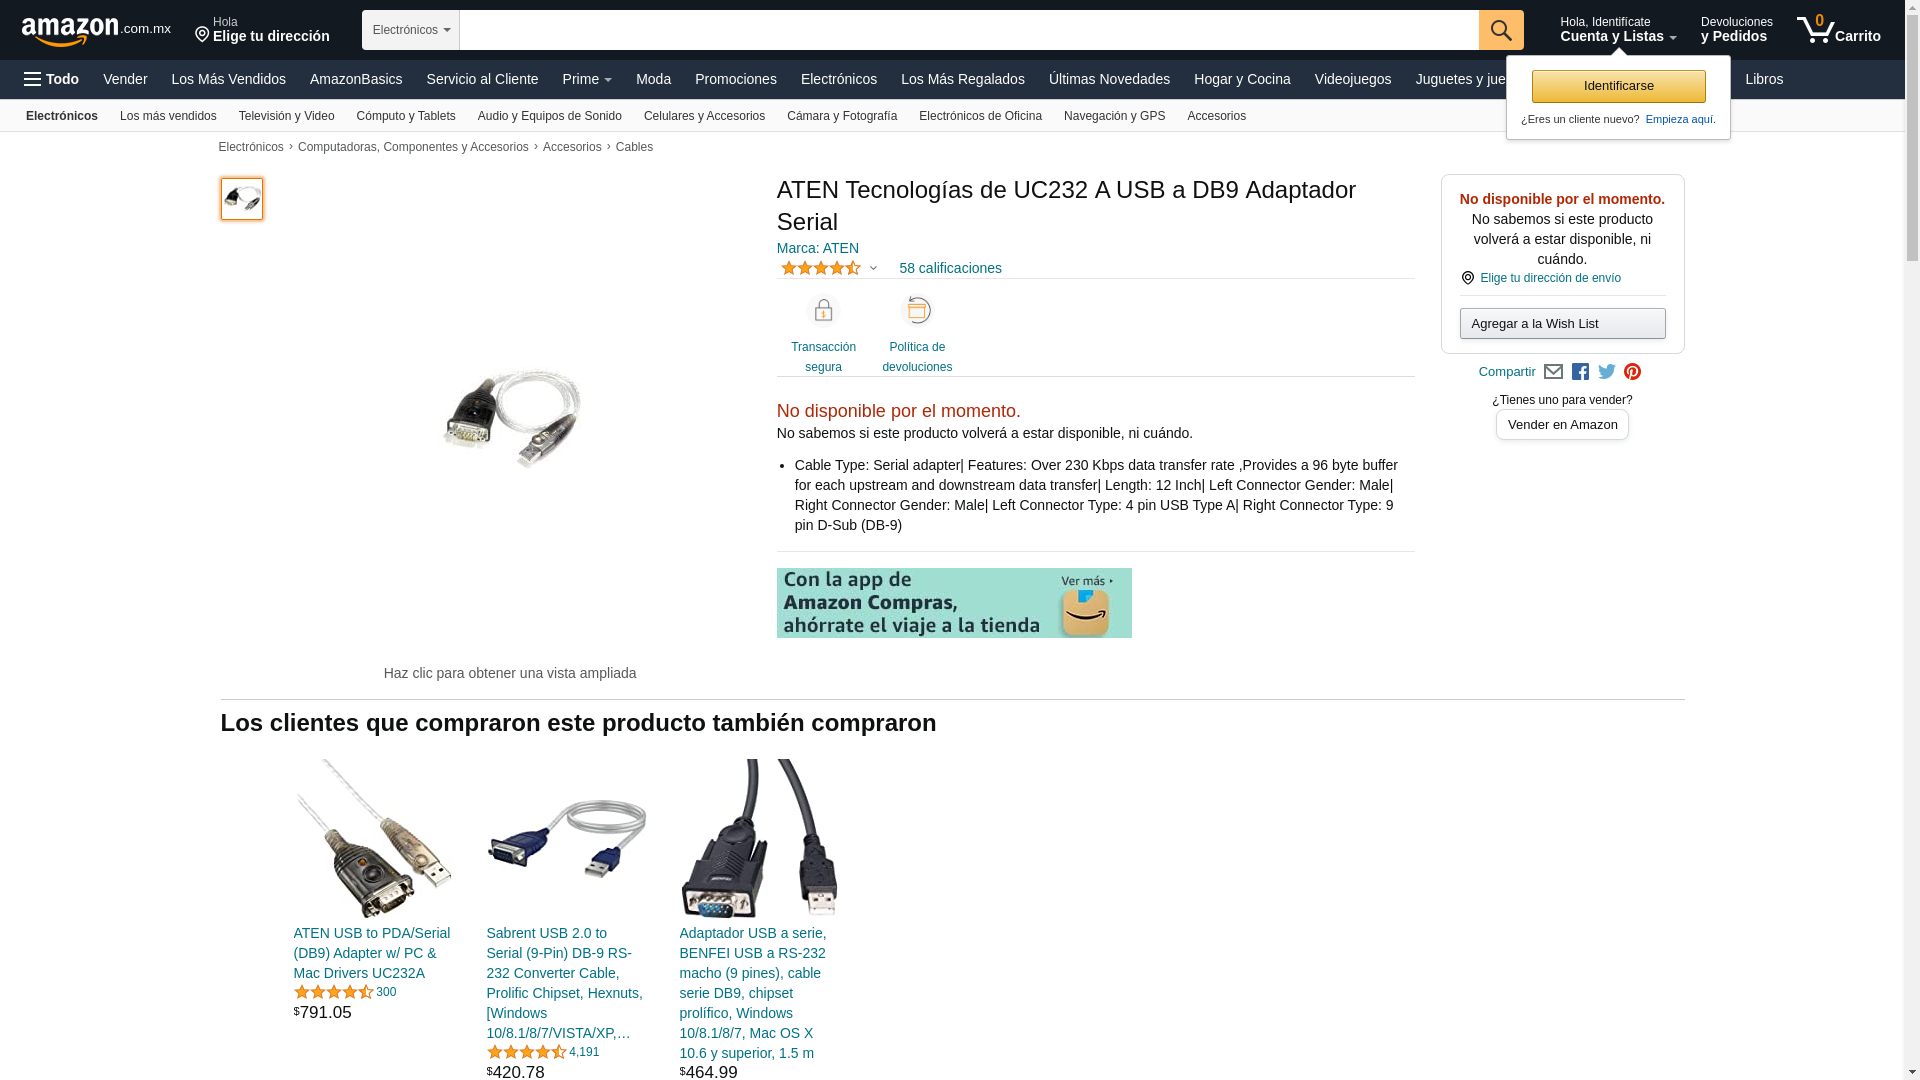Image resolution: width=1920 pixels, height=1080 pixels.
Task: Share product on Pinterest icon
Action: [1632, 372]
